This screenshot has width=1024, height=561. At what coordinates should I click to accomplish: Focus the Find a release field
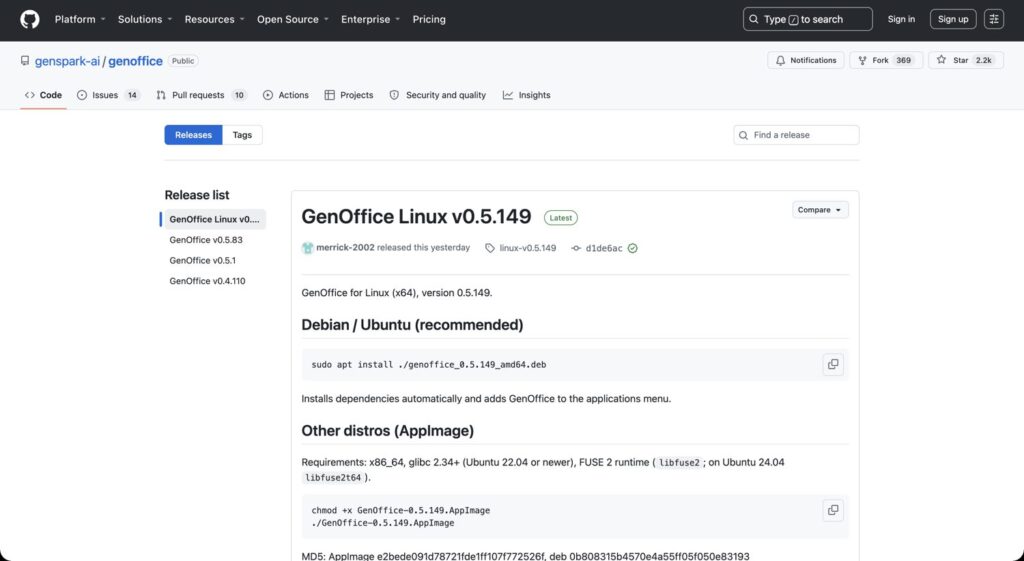(796, 135)
